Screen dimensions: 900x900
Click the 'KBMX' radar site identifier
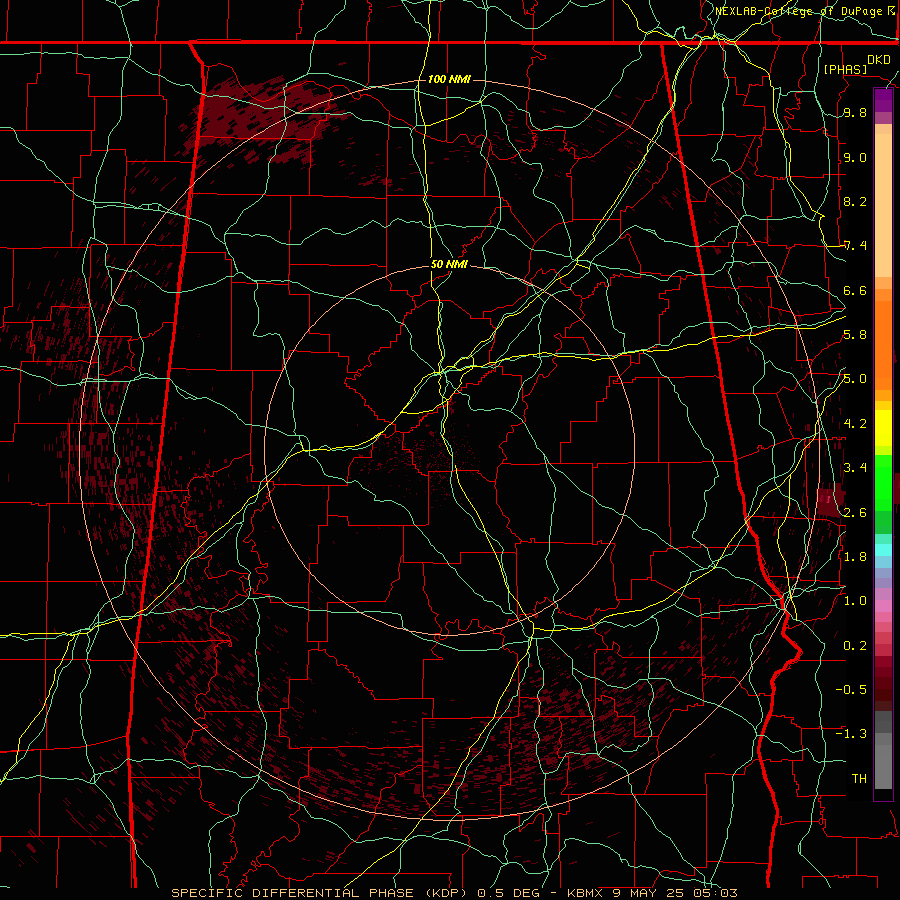(584, 893)
